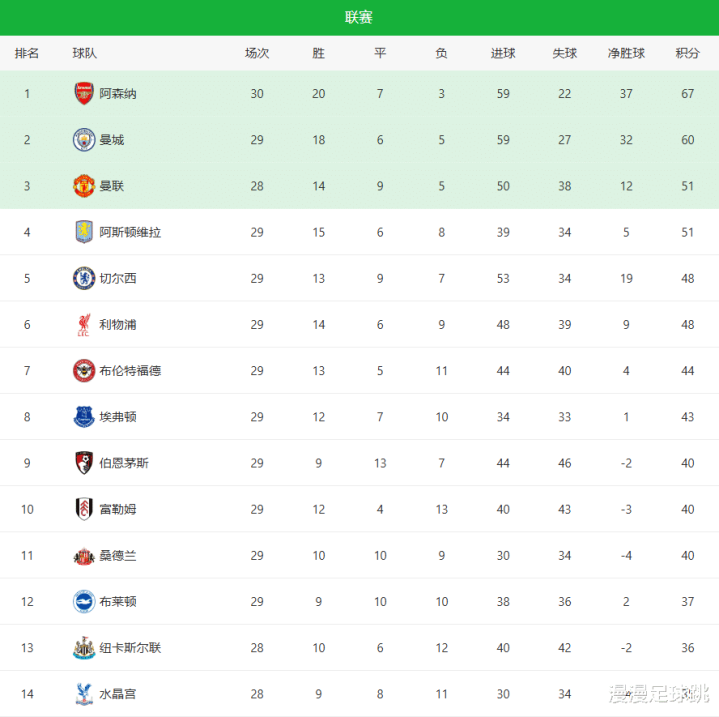The height and width of the screenshot is (717, 719).
Task: Select the 联赛 tab header
Action: coord(359,17)
